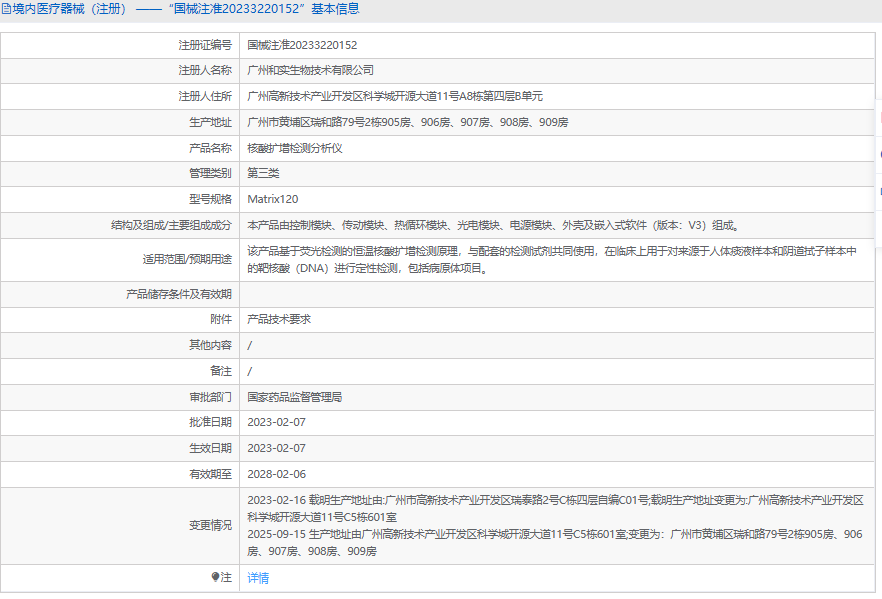The image size is (882, 599).
Task: Click the 适用范围/预期用途 row label
Action: tap(187, 259)
